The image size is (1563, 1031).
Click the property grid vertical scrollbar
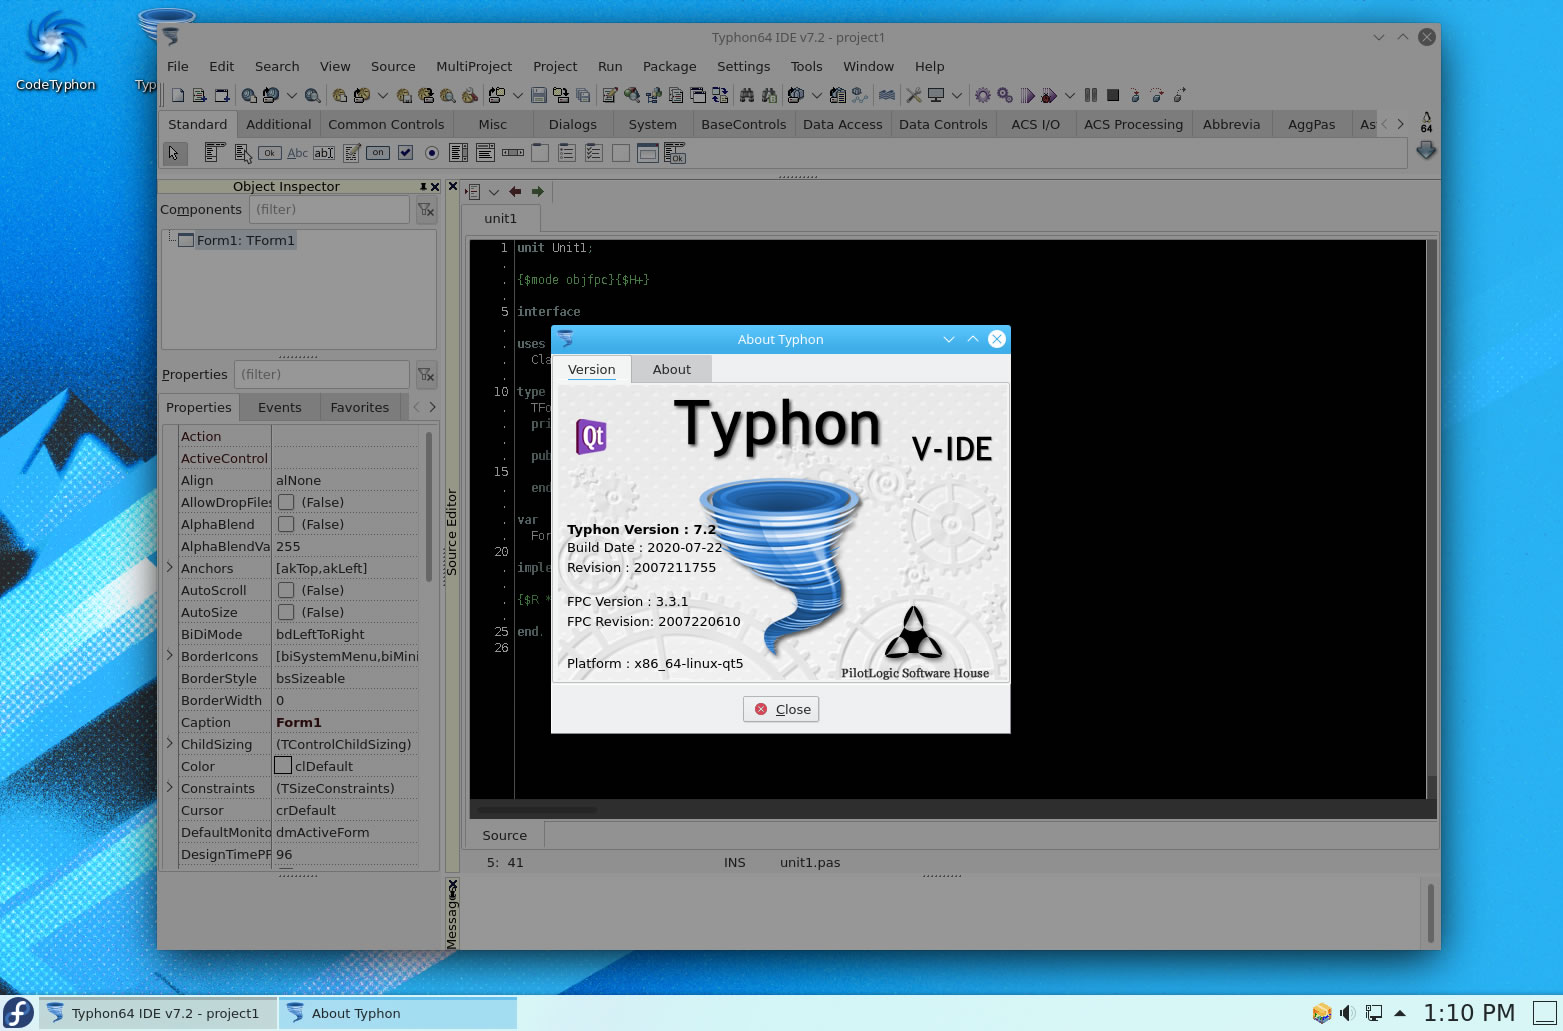[429, 507]
